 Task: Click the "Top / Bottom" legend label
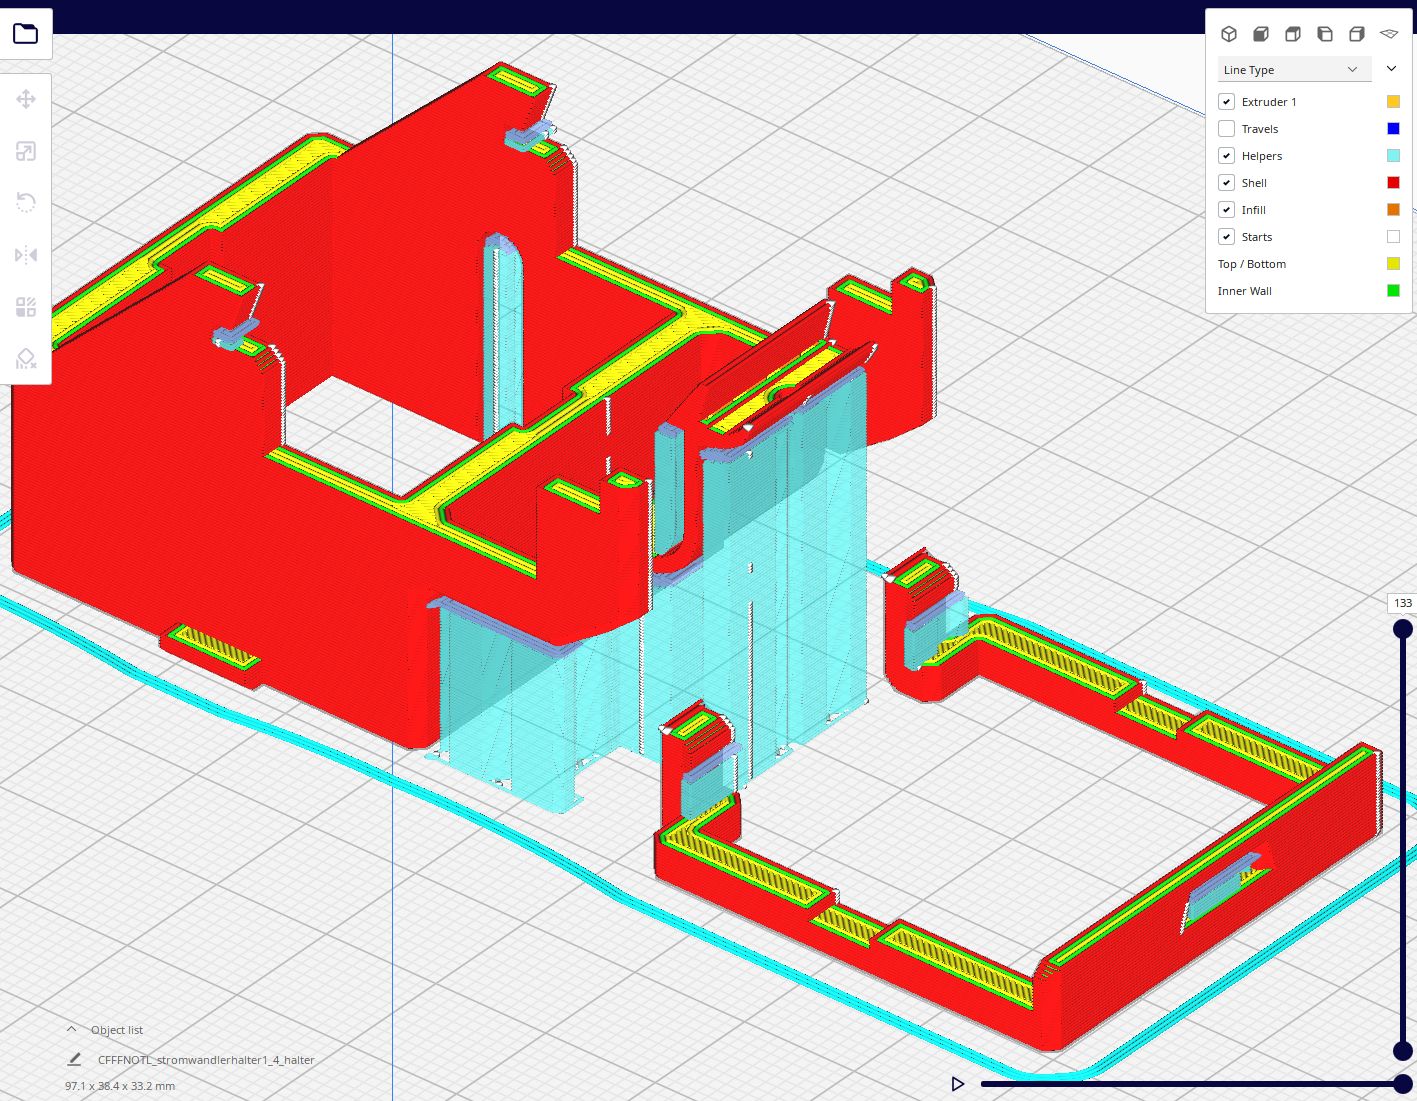pos(1252,264)
